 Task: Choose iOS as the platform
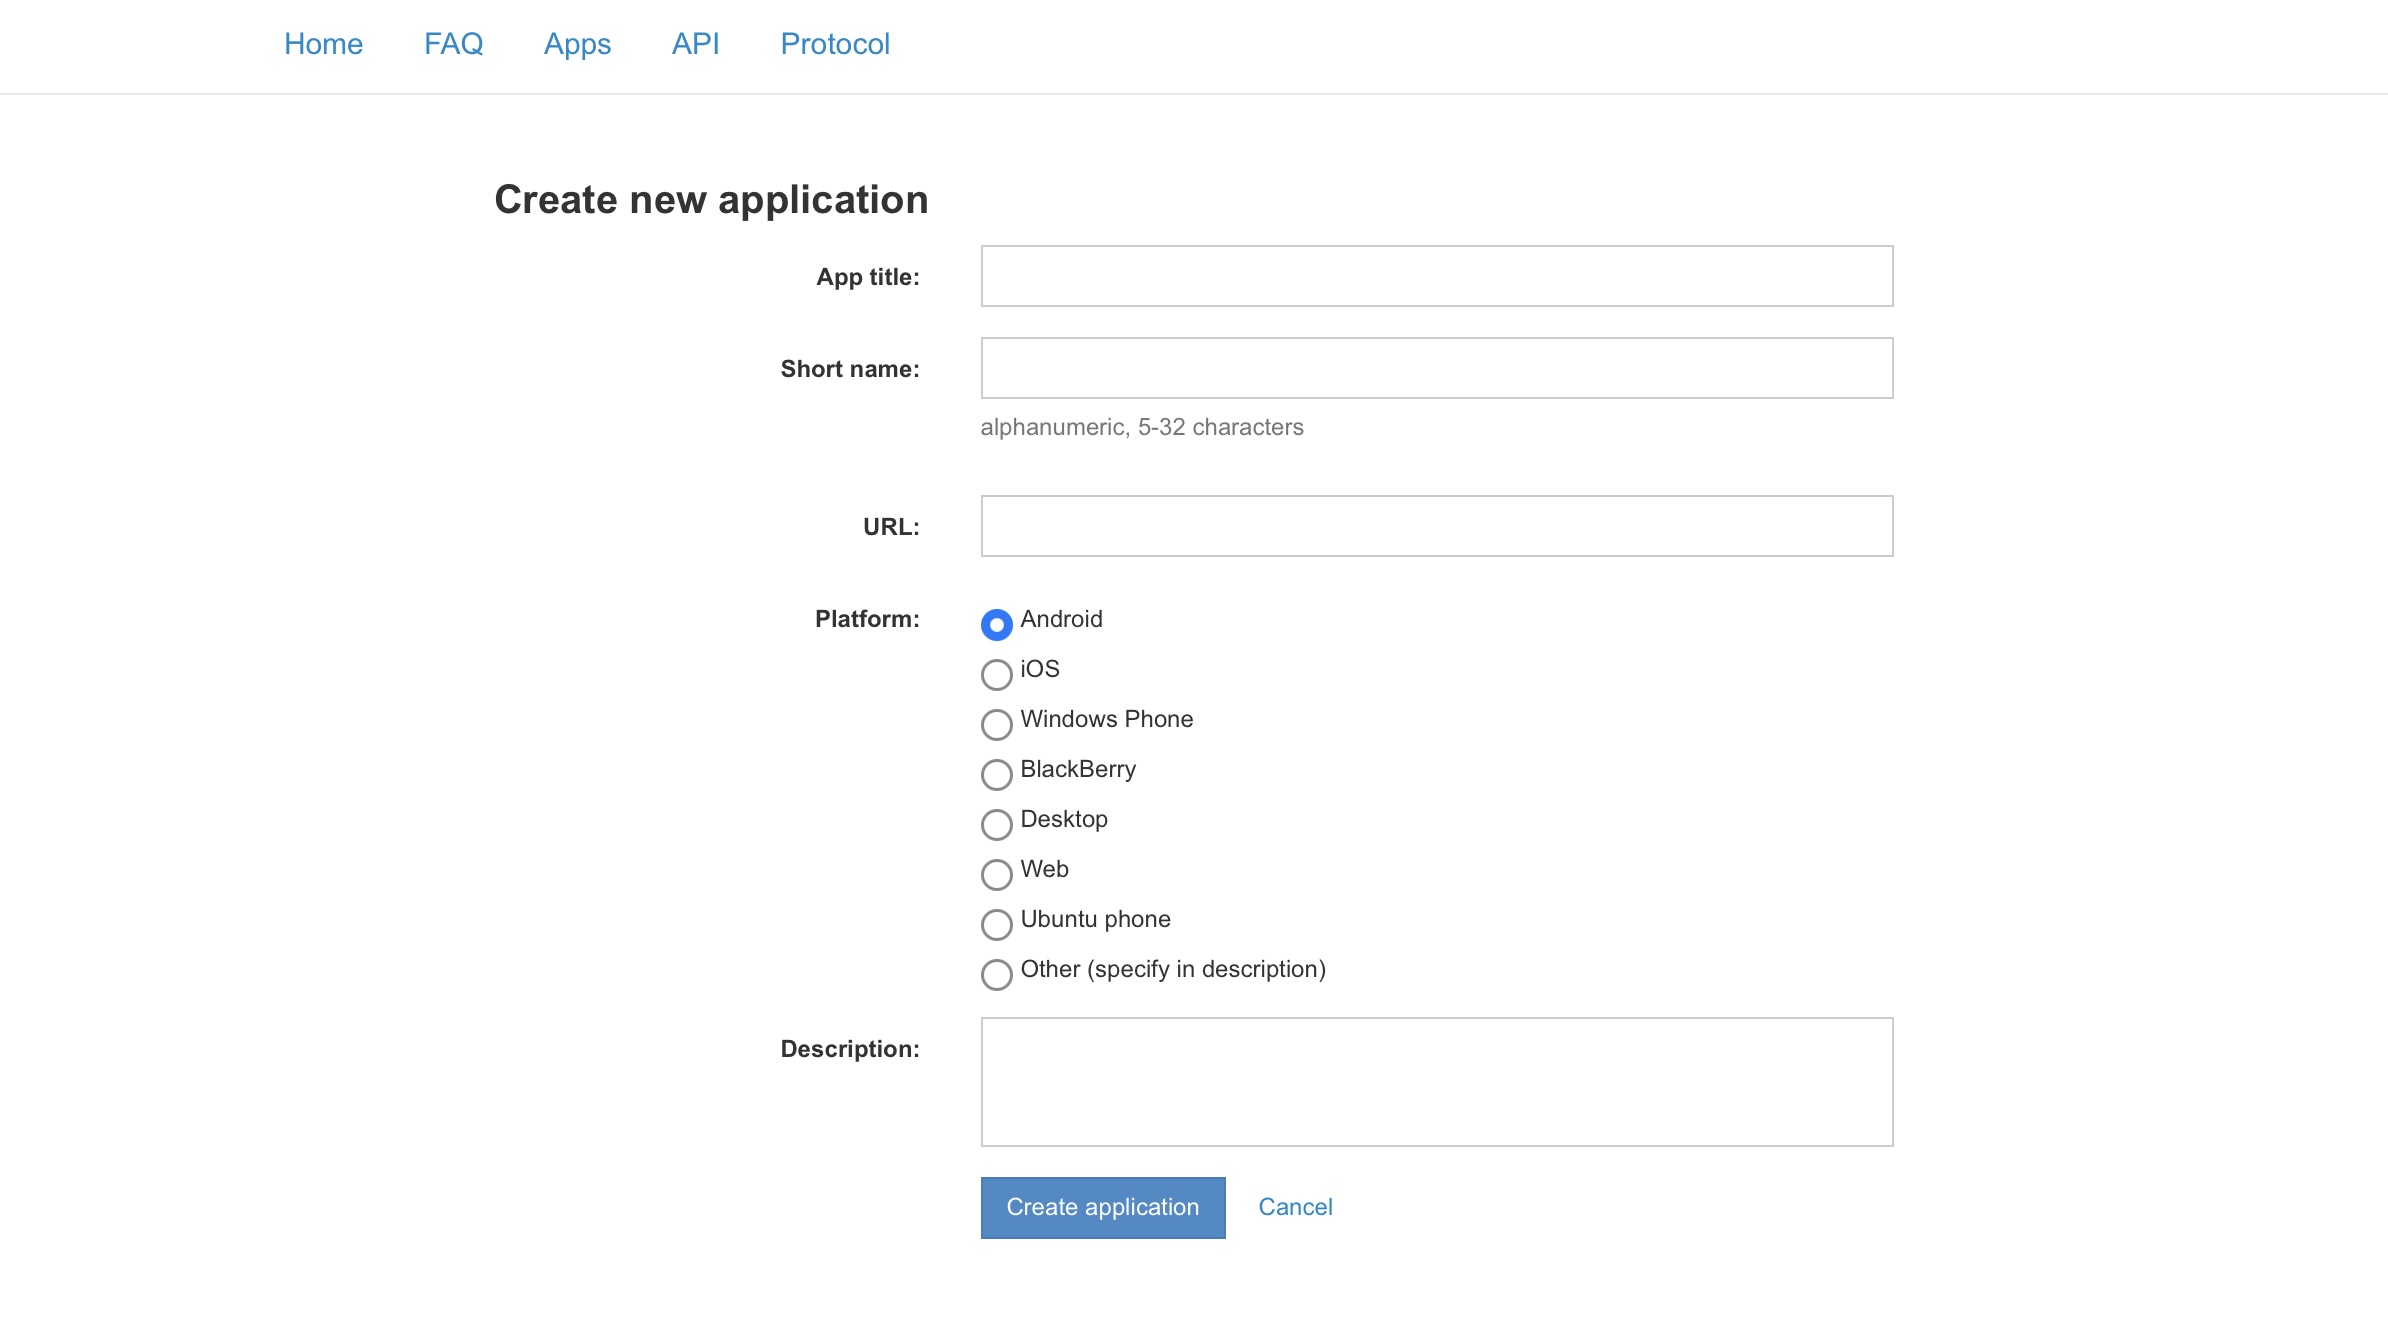coord(996,674)
